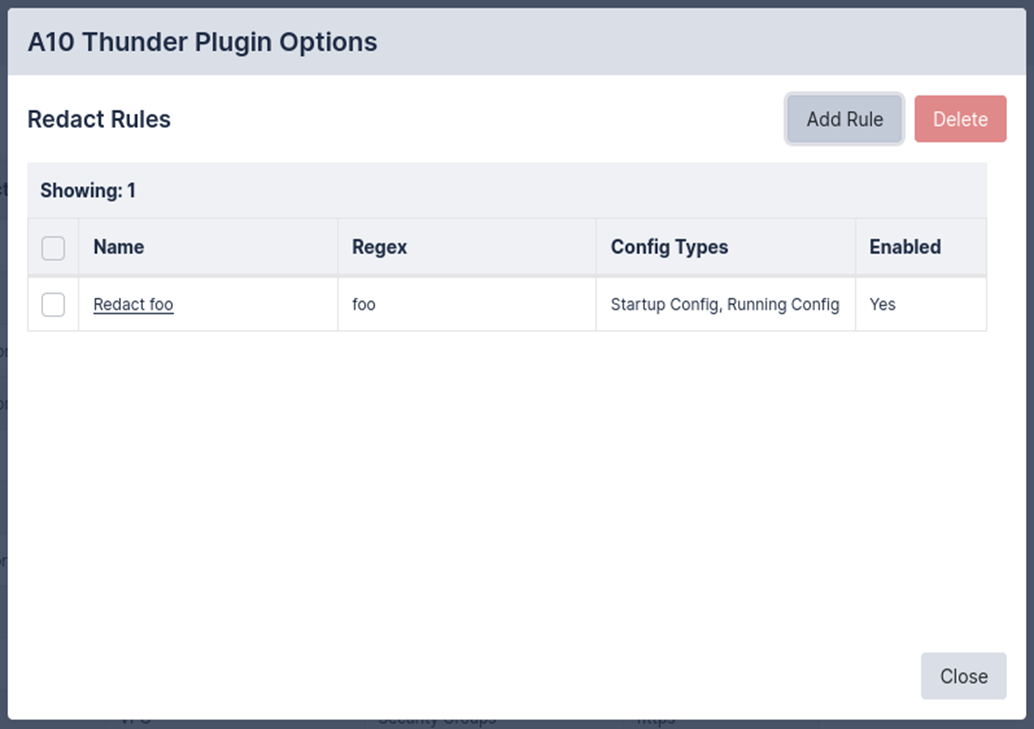This screenshot has height=729, width=1034.
Task: Open the Redact foo rule link
Action: tap(133, 305)
